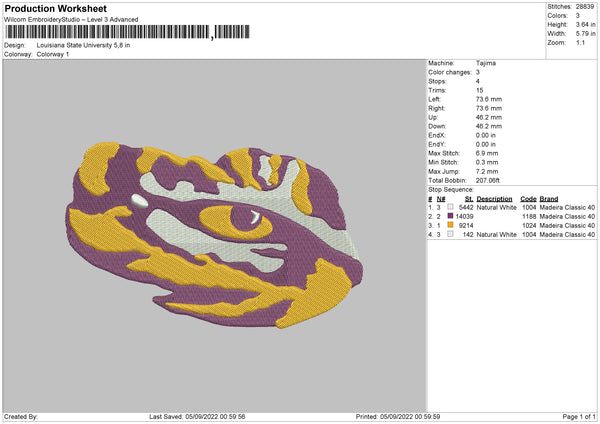The width and height of the screenshot is (600, 424).
Task: Click Natural White in stop row 1
Action: (497, 207)
